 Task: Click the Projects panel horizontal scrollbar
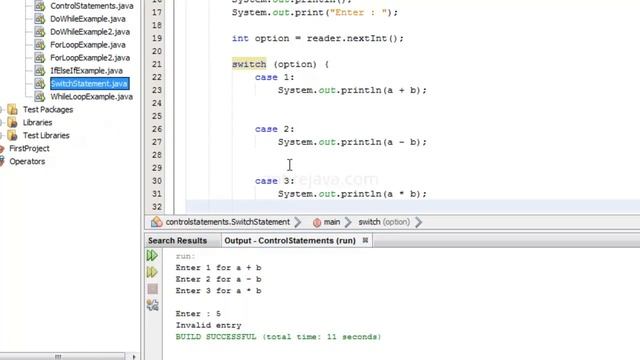62,356
